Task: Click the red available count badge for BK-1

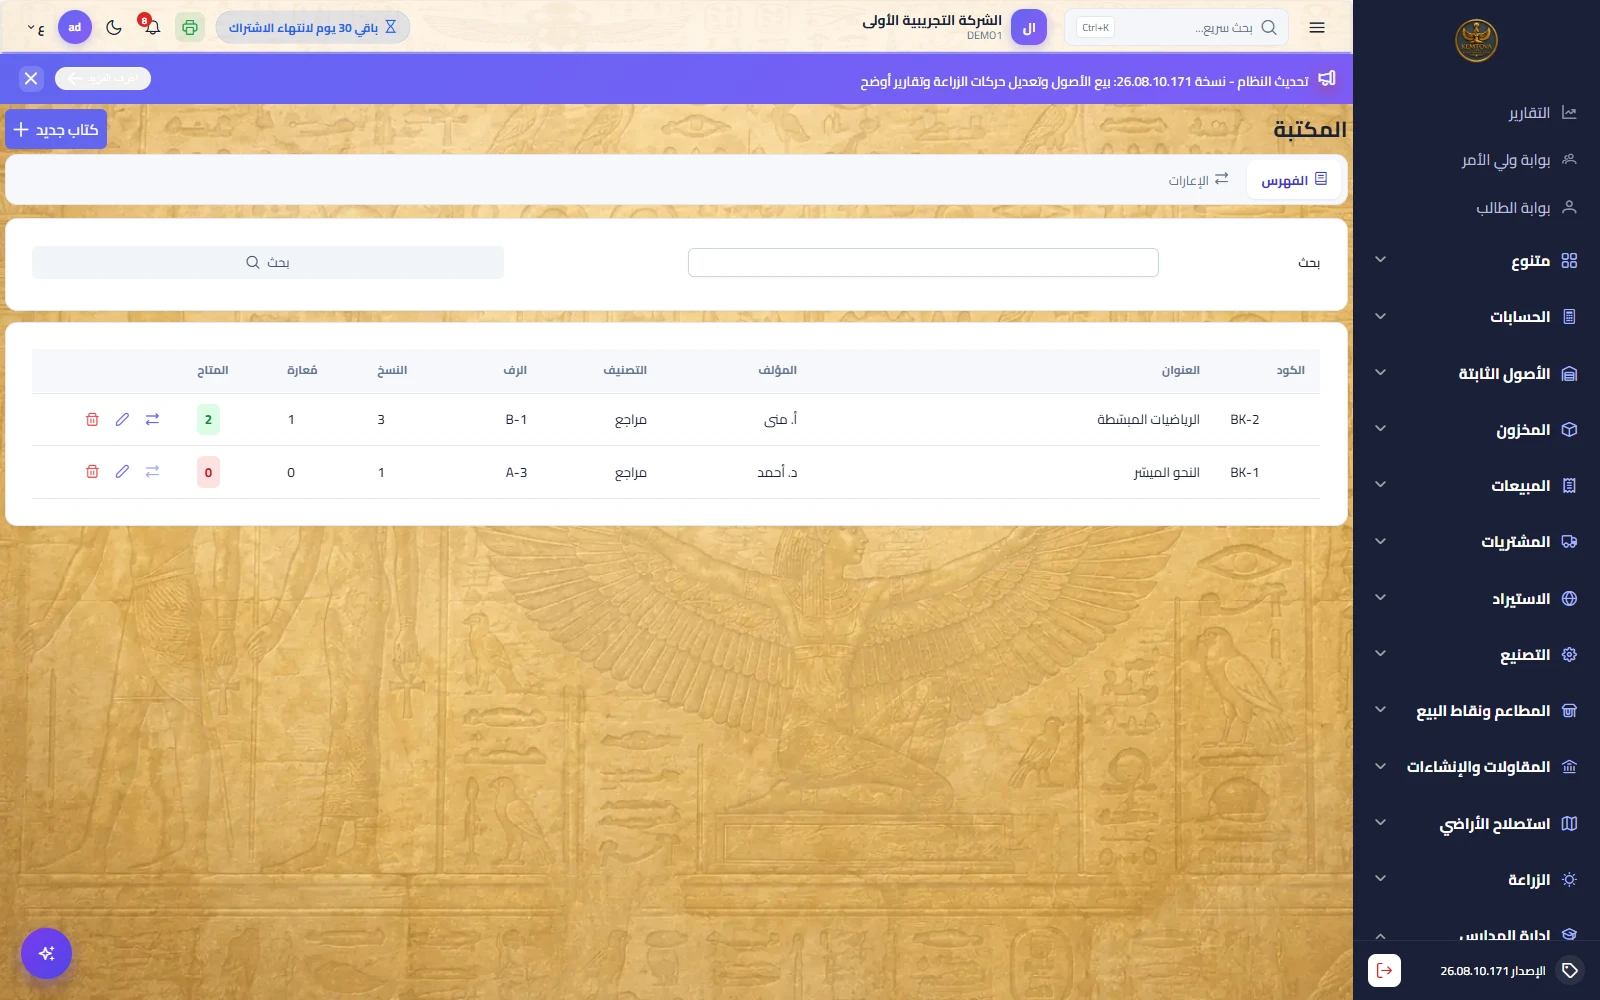Action: click(x=208, y=472)
